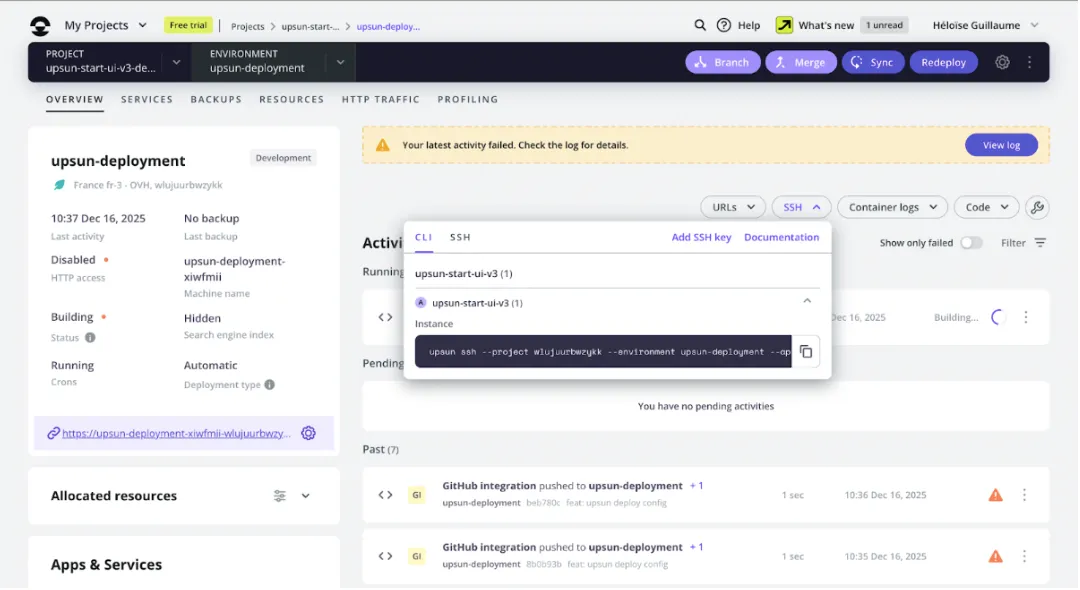Viewport: 1080px width, 590px height.
Task: Click the wrench icon right of the Code dropdown
Action: coord(1037,207)
